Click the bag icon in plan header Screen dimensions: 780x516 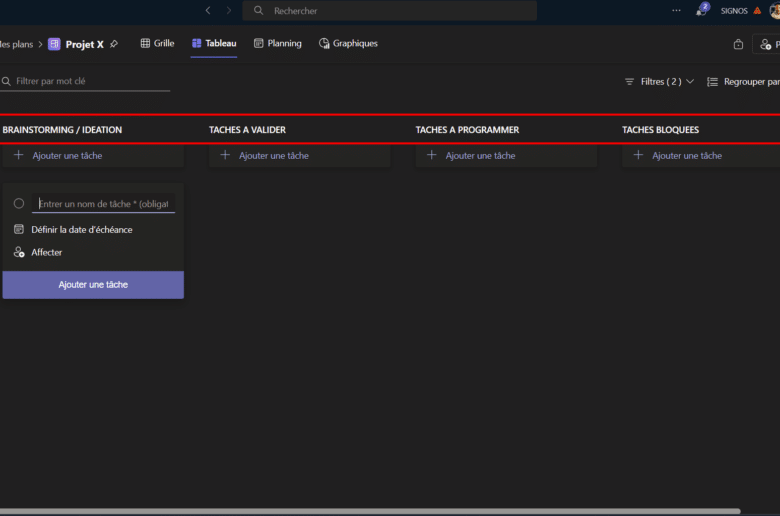click(738, 44)
